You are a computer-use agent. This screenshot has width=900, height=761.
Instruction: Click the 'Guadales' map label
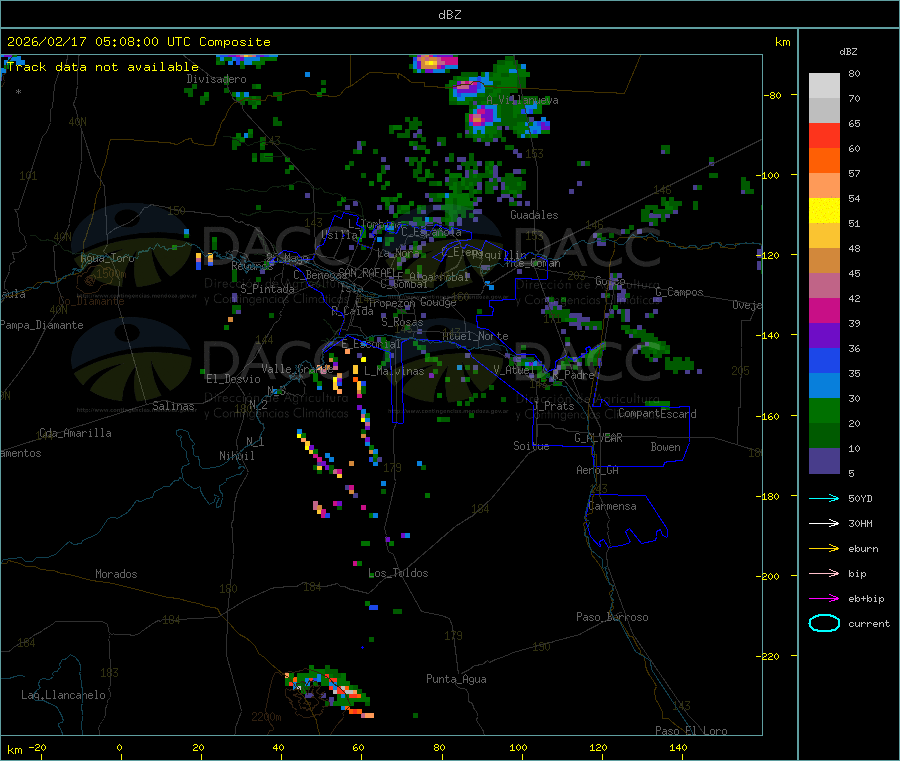[x=534, y=215]
